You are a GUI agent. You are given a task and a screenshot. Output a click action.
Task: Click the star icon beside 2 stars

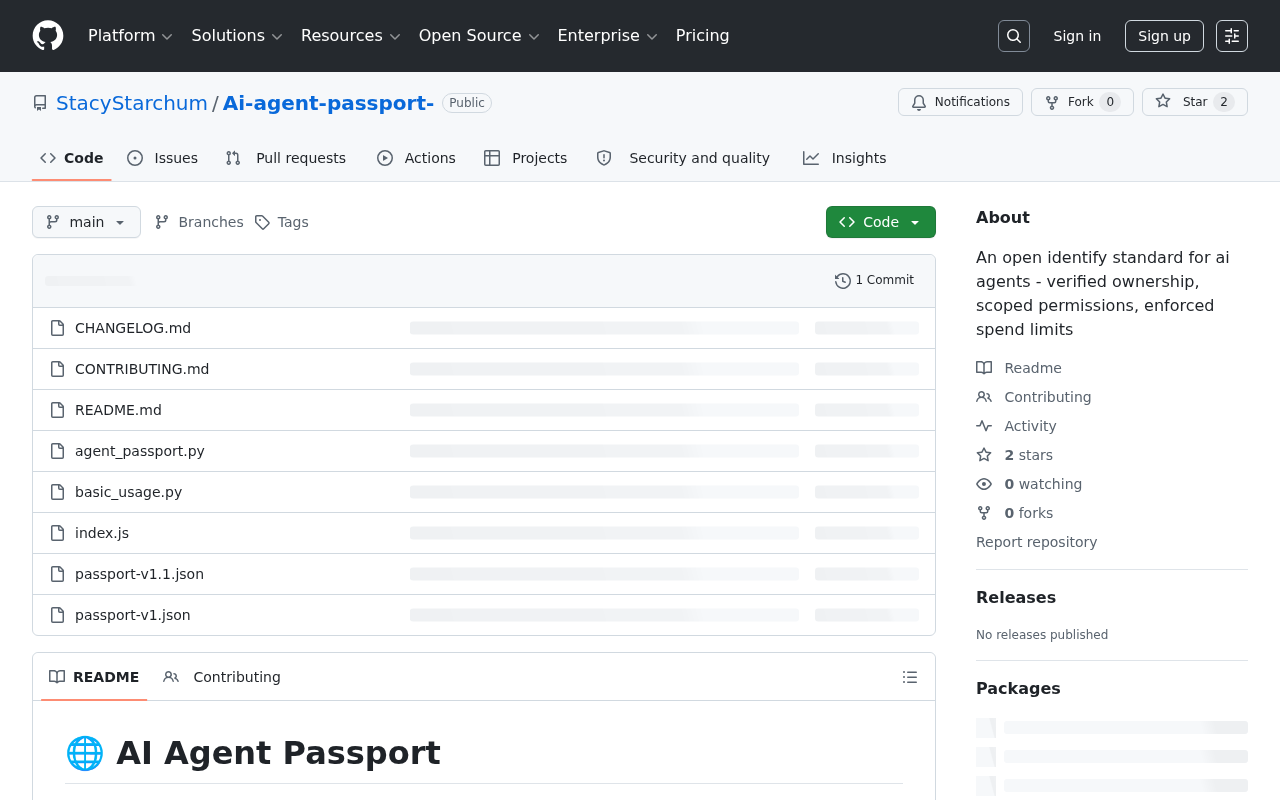984,455
